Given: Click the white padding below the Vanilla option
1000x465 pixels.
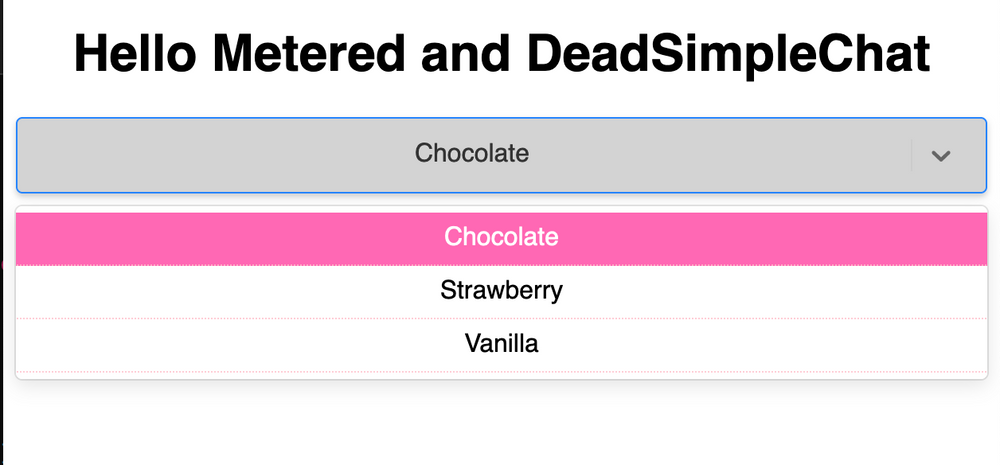Looking at the screenshot, I should pos(501,375).
